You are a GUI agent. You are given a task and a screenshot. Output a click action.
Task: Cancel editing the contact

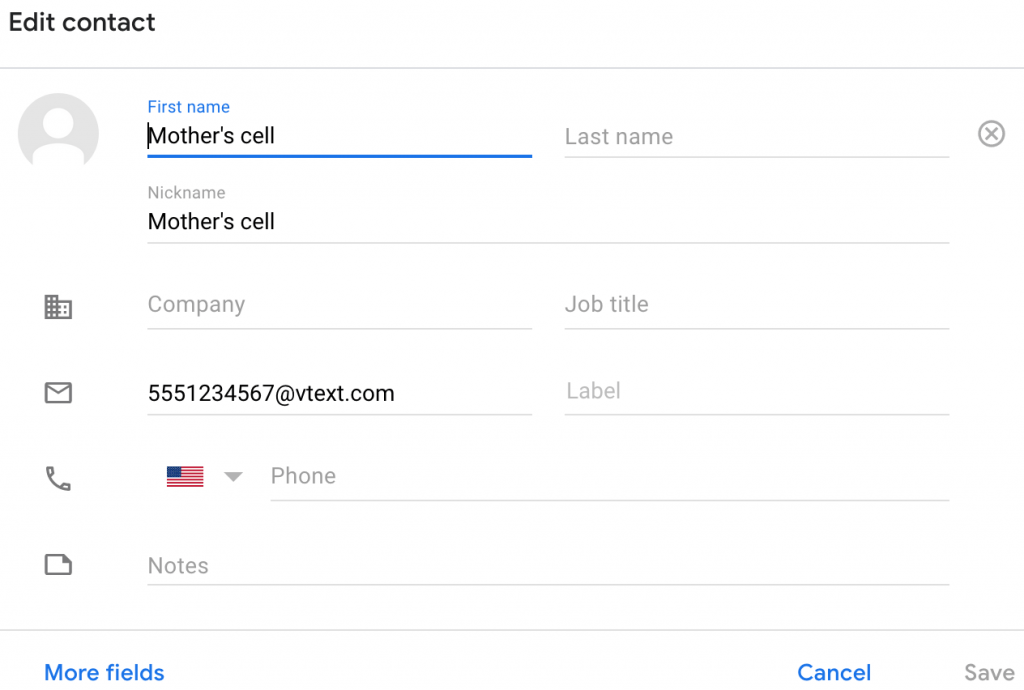[x=834, y=673]
